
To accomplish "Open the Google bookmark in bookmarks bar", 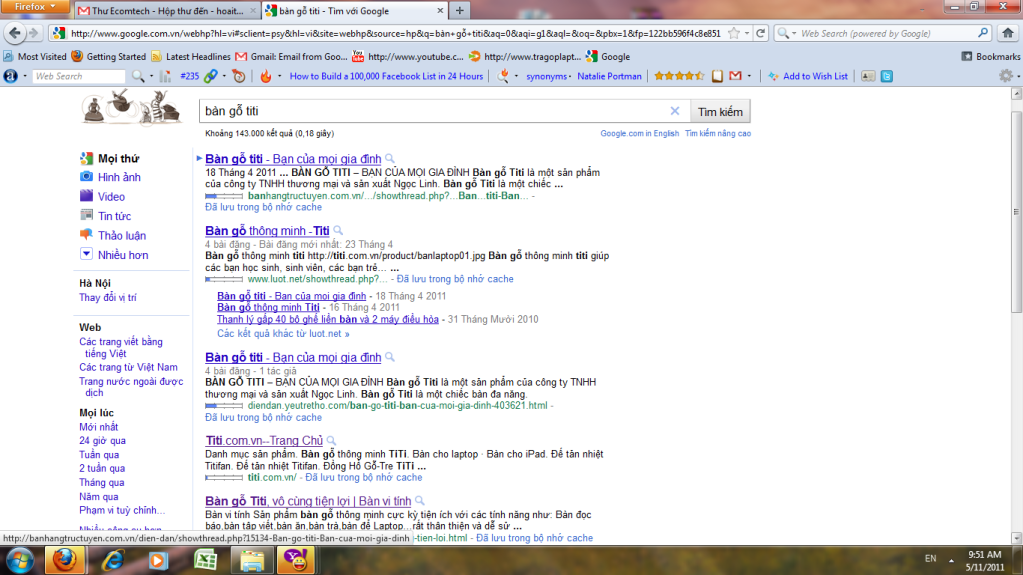I will [608, 57].
